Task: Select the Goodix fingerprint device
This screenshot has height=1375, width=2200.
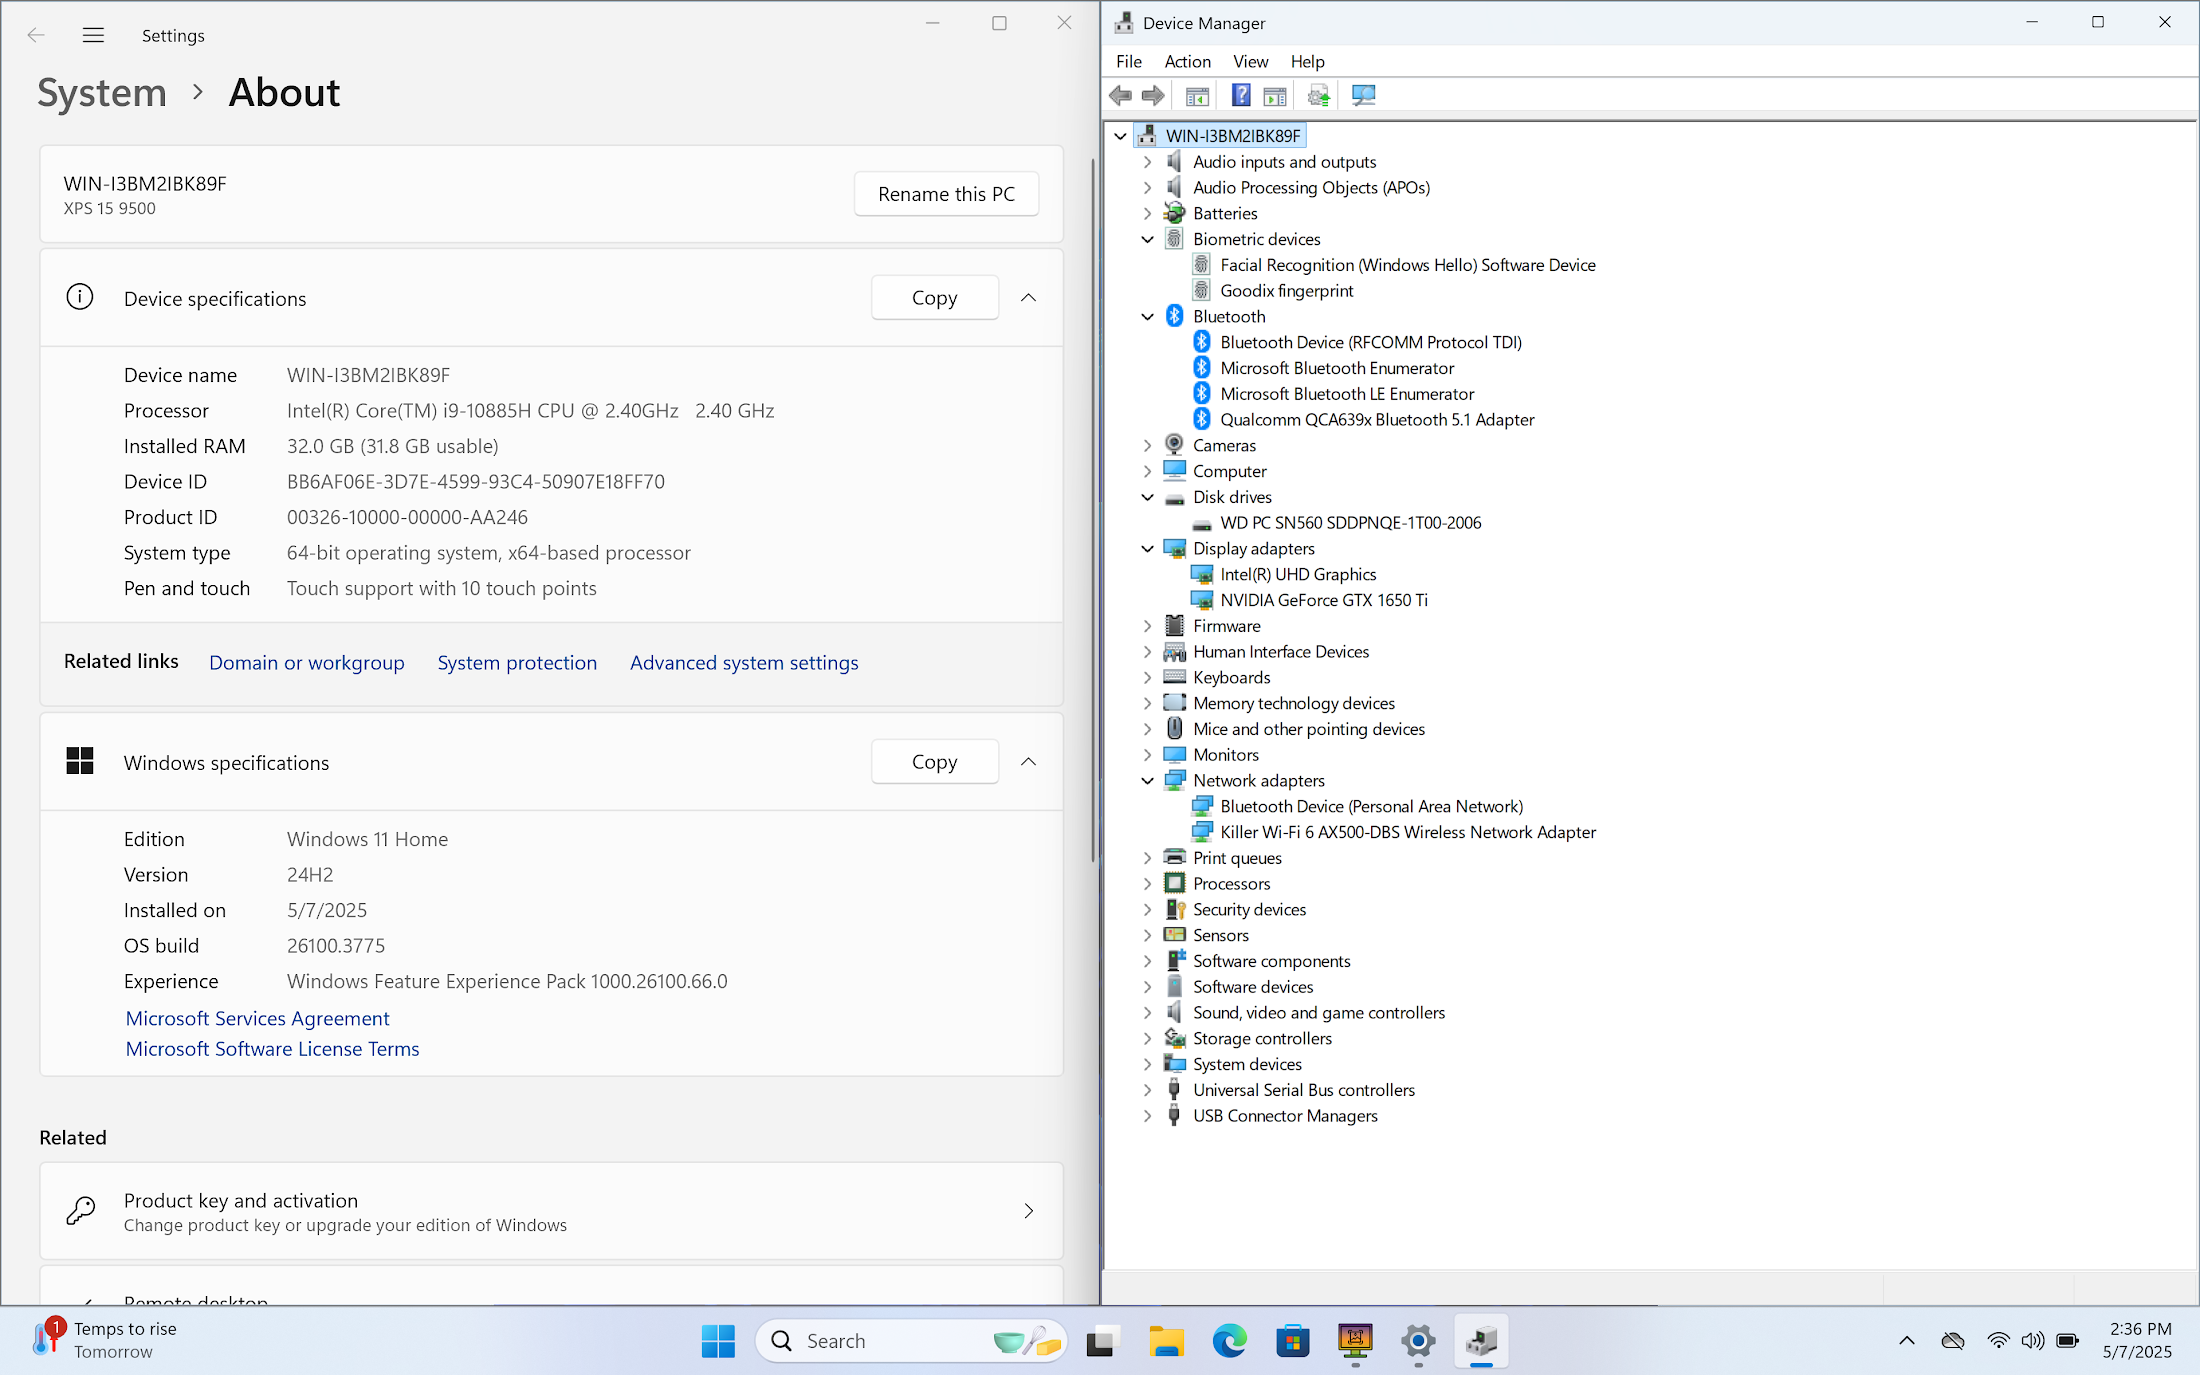Action: (x=1286, y=291)
